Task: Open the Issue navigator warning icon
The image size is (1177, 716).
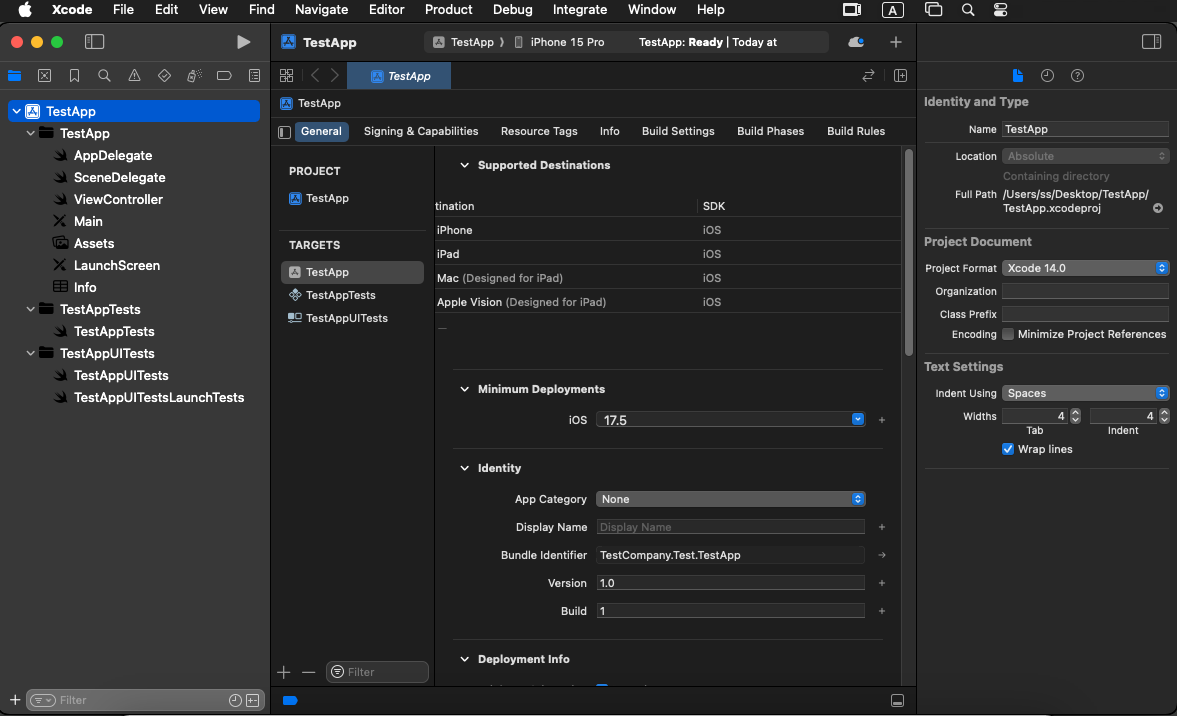Action: coord(134,76)
